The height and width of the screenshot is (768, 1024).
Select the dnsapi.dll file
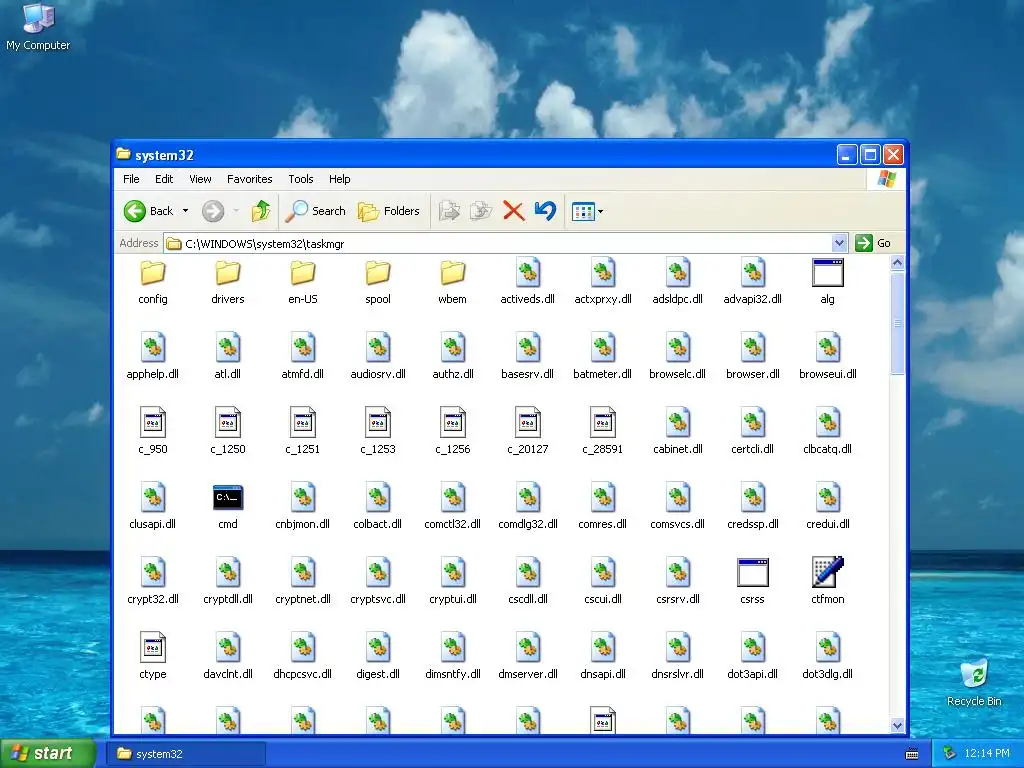[603, 658]
